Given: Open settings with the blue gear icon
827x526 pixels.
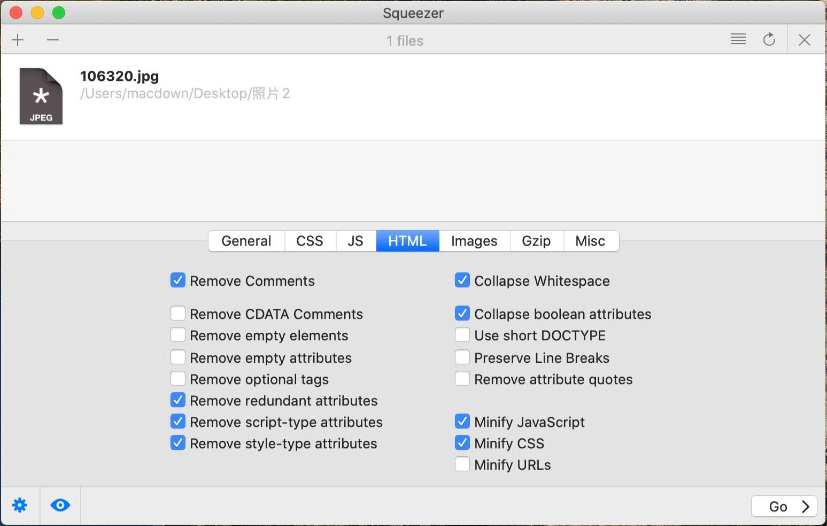Looking at the screenshot, I should click(20, 505).
